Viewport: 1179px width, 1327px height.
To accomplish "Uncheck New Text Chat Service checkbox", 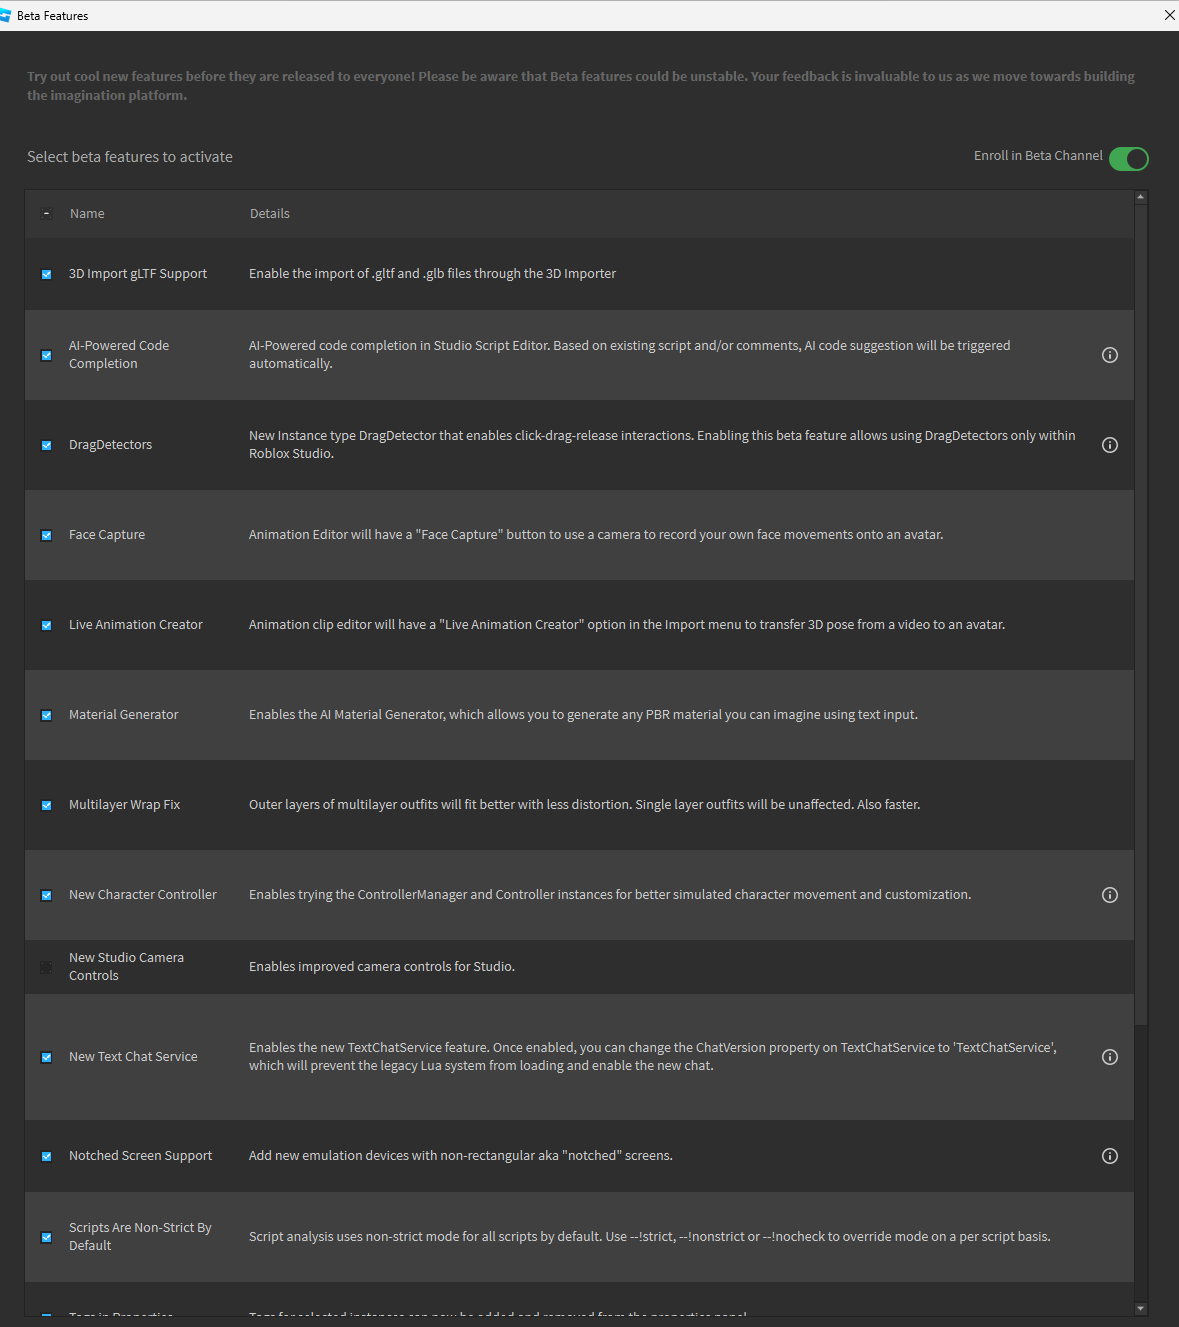I will [46, 1057].
